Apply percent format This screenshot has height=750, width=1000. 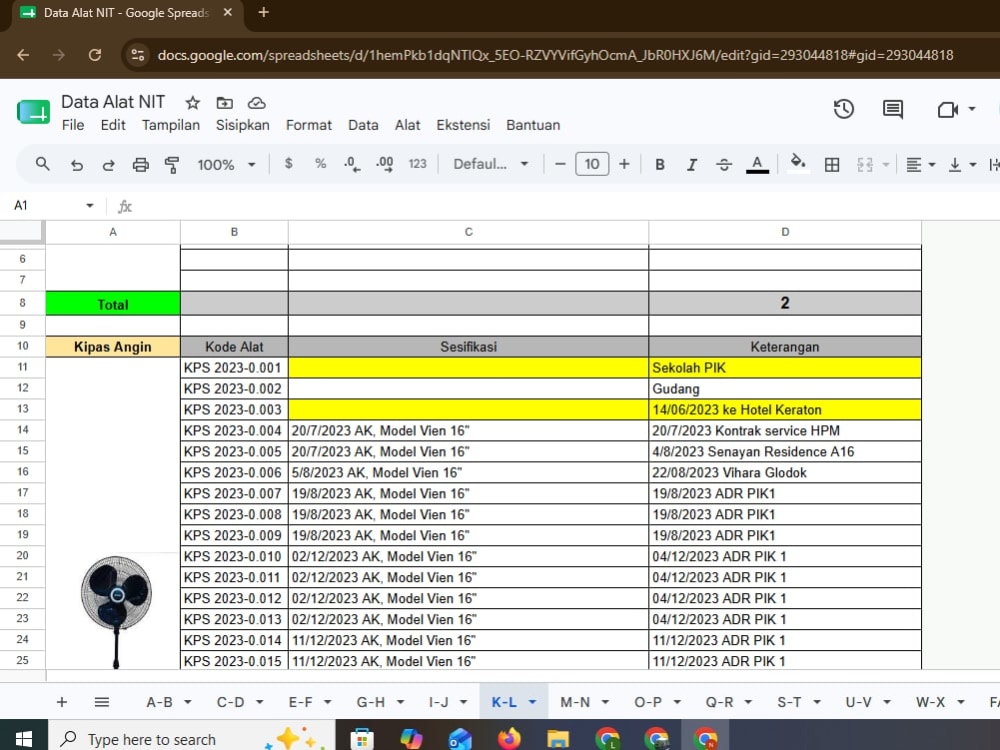pyautogui.click(x=320, y=164)
